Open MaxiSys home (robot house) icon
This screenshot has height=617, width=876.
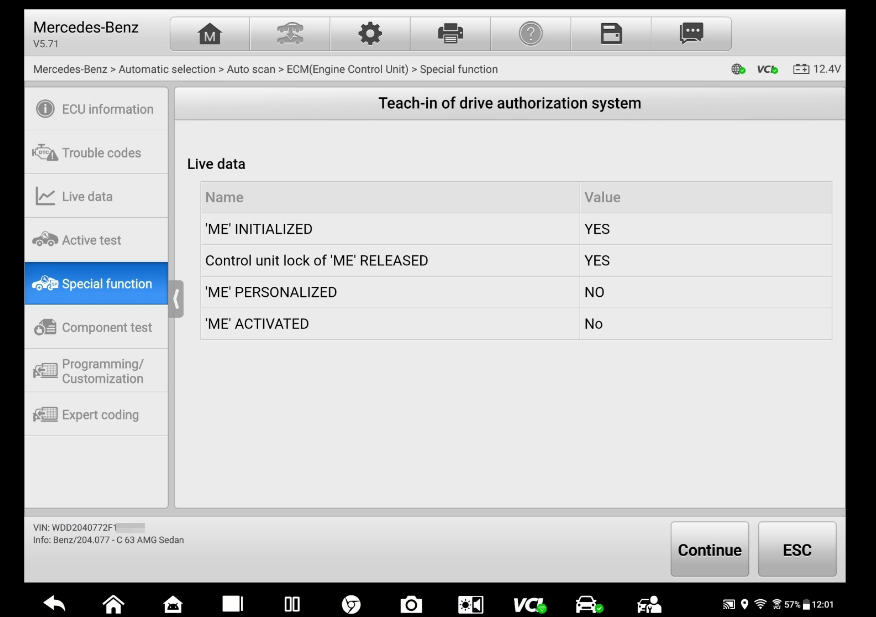click(x=173, y=604)
